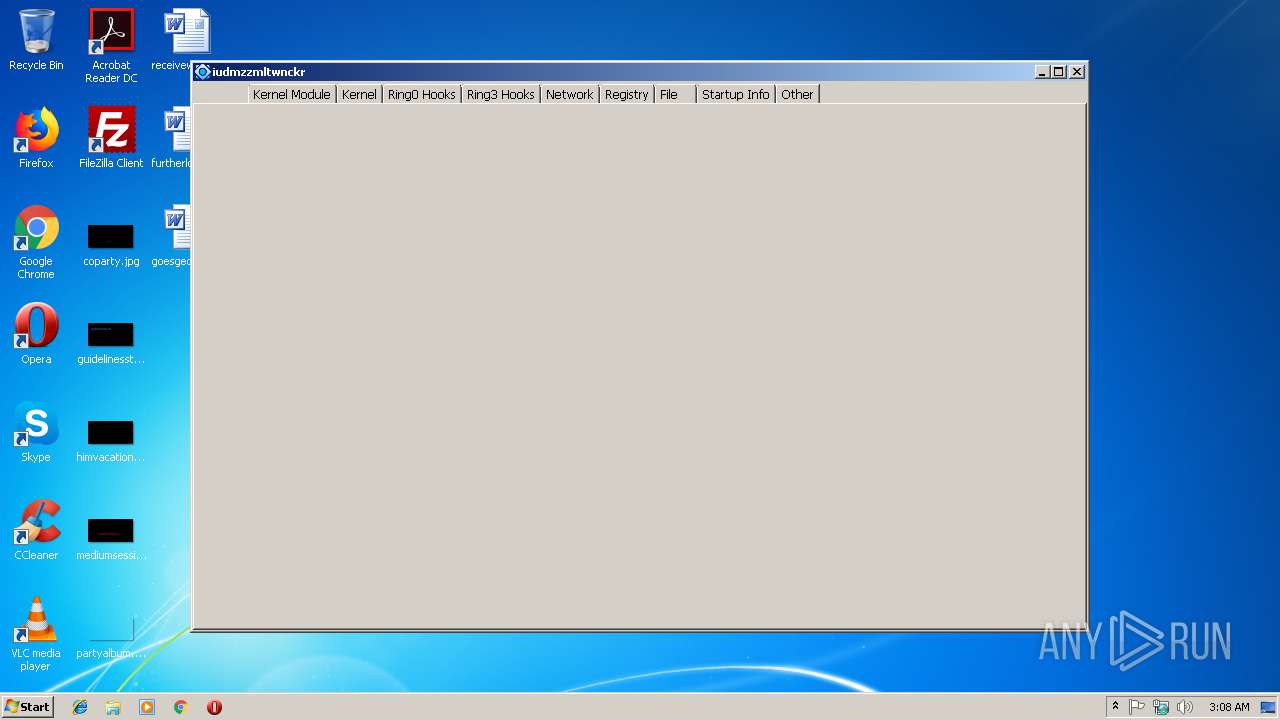Open Windows Explorer from taskbar

(x=113, y=707)
